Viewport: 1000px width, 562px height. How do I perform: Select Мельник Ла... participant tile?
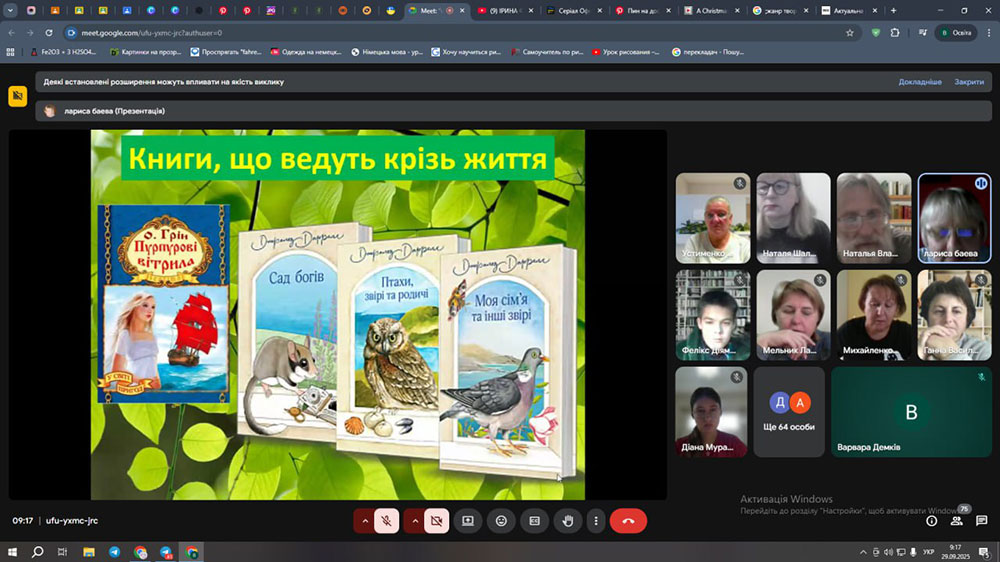click(793, 315)
